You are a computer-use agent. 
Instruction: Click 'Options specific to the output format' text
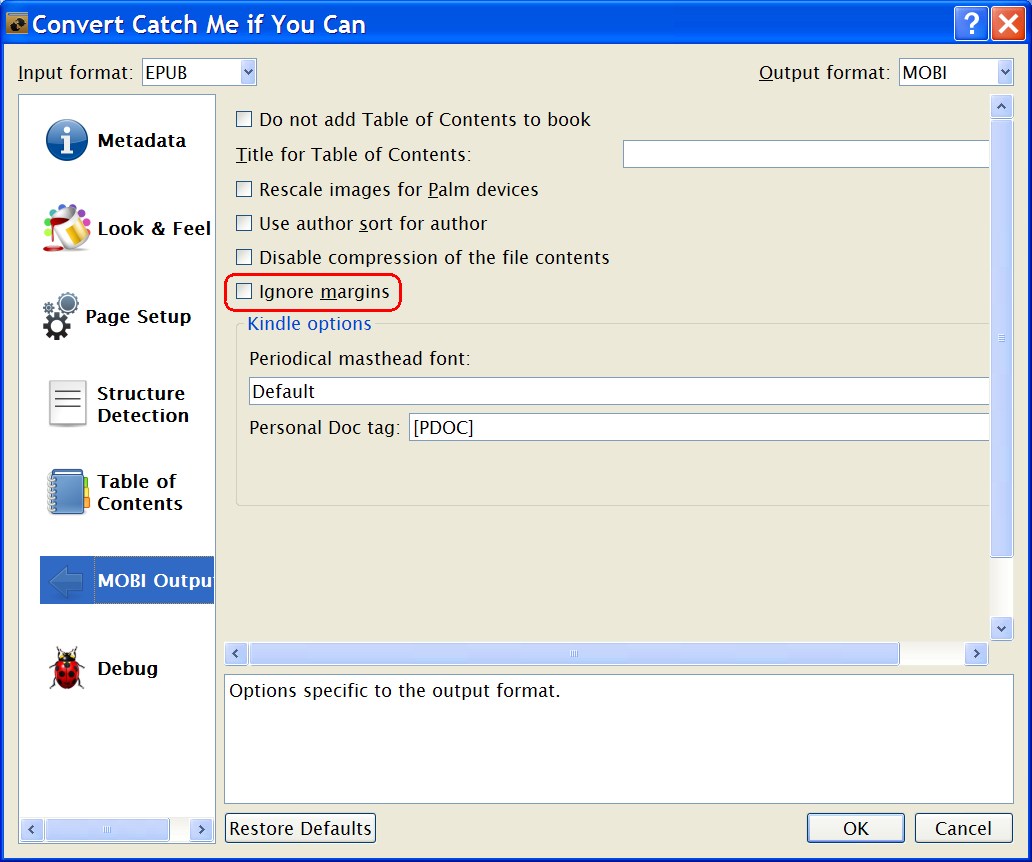pyautogui.click(x=395, y=690)
